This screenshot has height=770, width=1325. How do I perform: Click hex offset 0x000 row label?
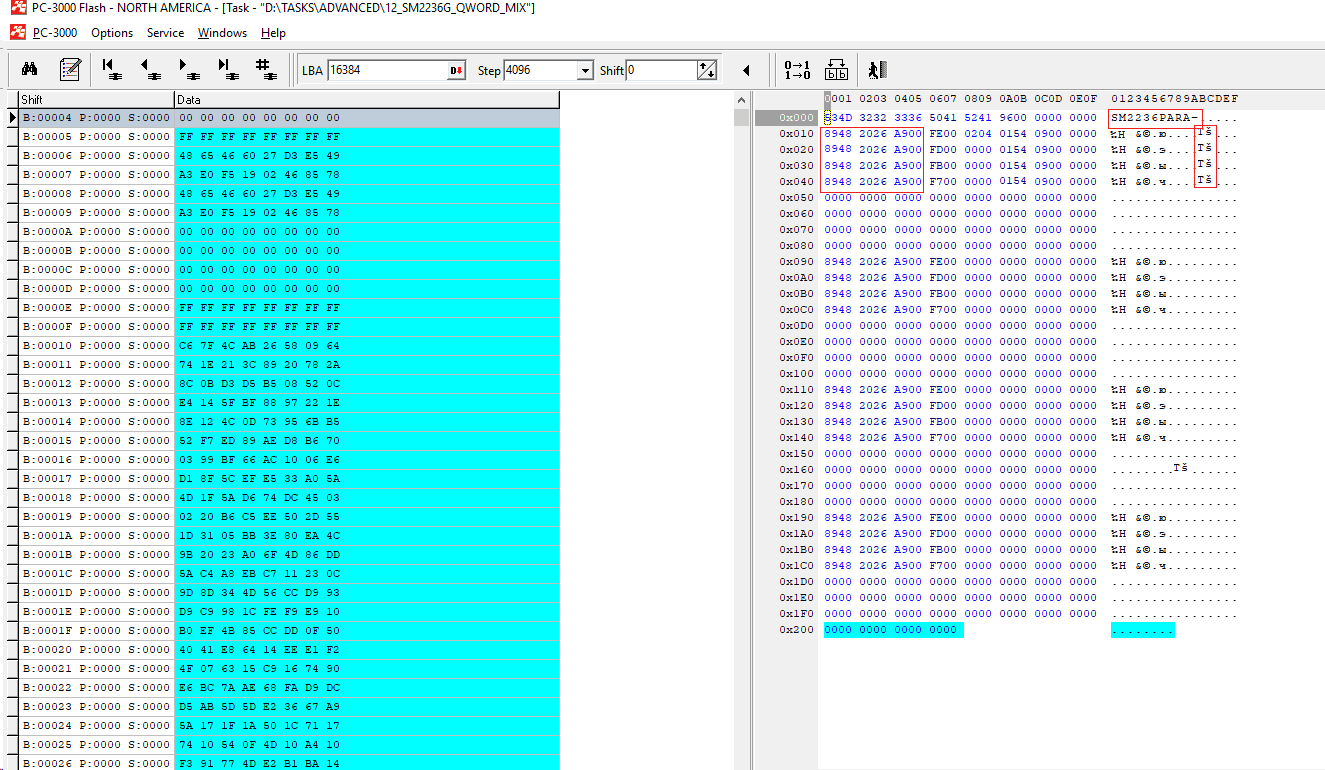click(797, 118)
